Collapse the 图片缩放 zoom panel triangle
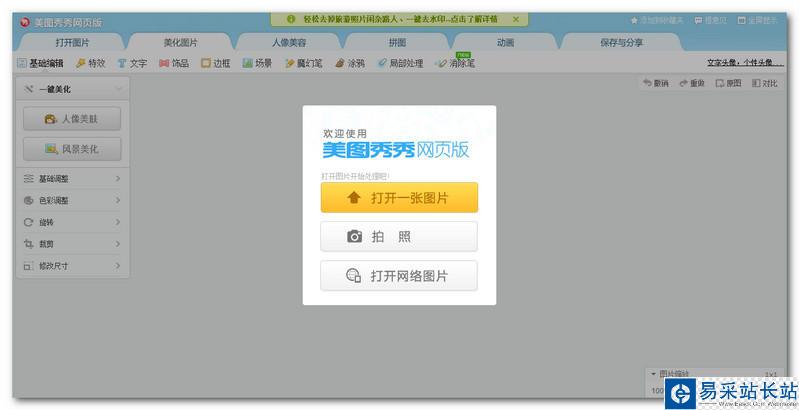Viewport: 799px width, 410px height. click(653, 373)
